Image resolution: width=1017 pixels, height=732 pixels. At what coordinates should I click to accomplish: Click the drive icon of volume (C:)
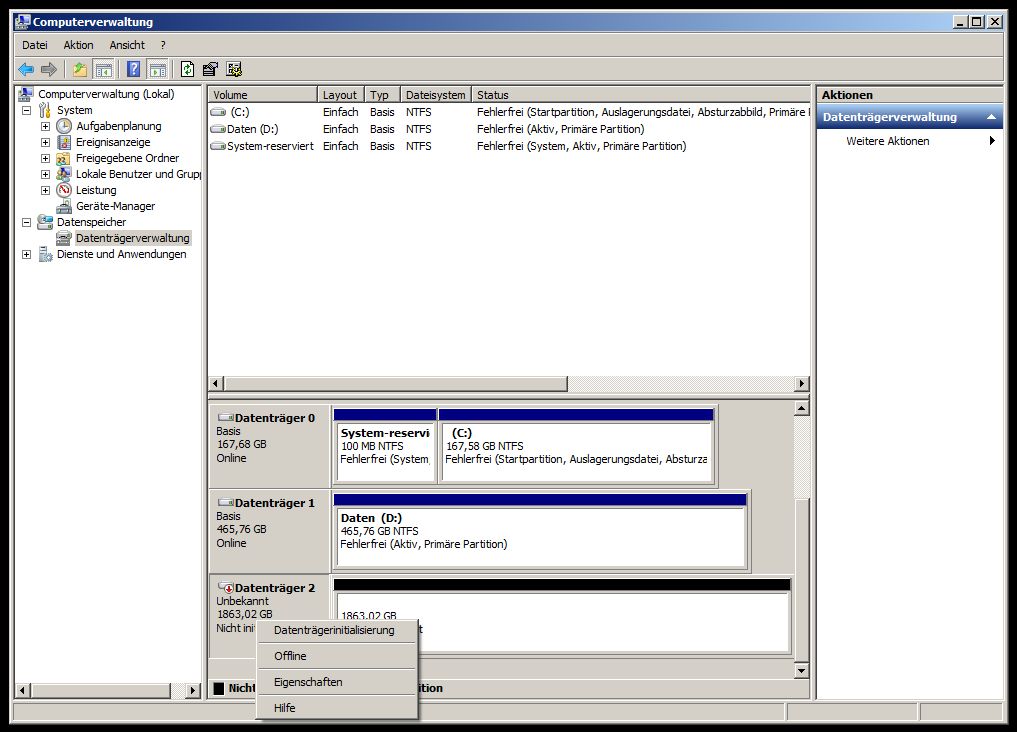pyautogui.click(x=219, y=112)
